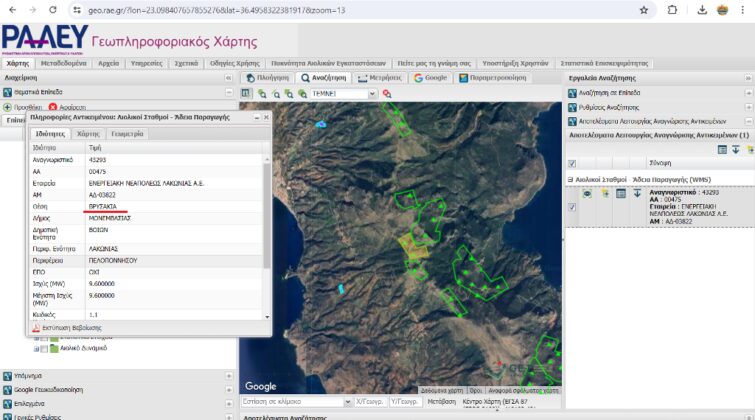This screenshot has width=755, height=420.
Task: Click the eye icon for result 43293
Action: click(587, 194)
